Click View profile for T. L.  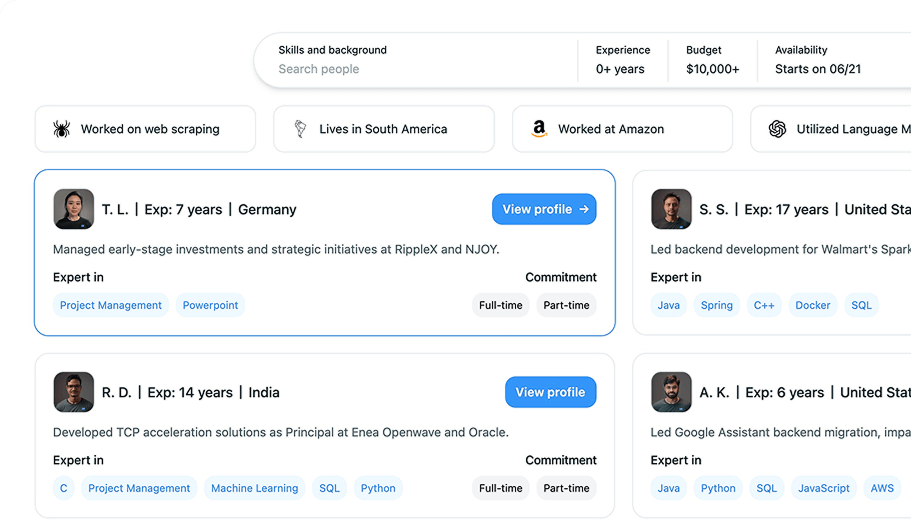[544, 209]
